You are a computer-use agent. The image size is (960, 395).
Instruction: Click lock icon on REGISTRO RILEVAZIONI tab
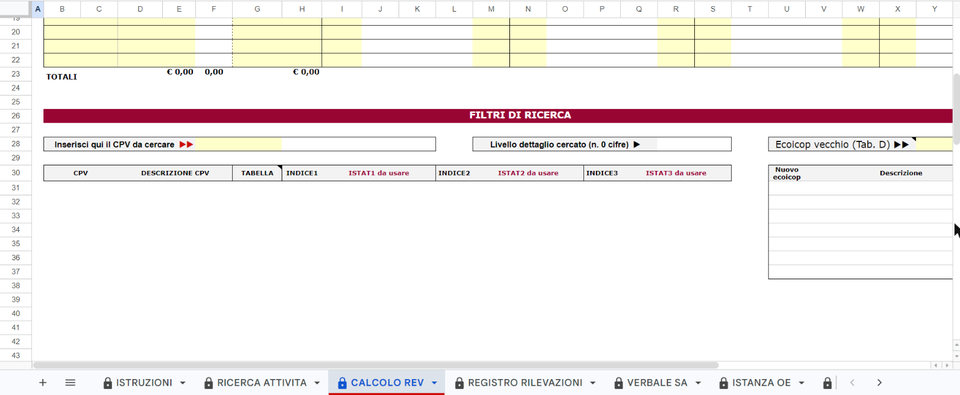point(459,383)
